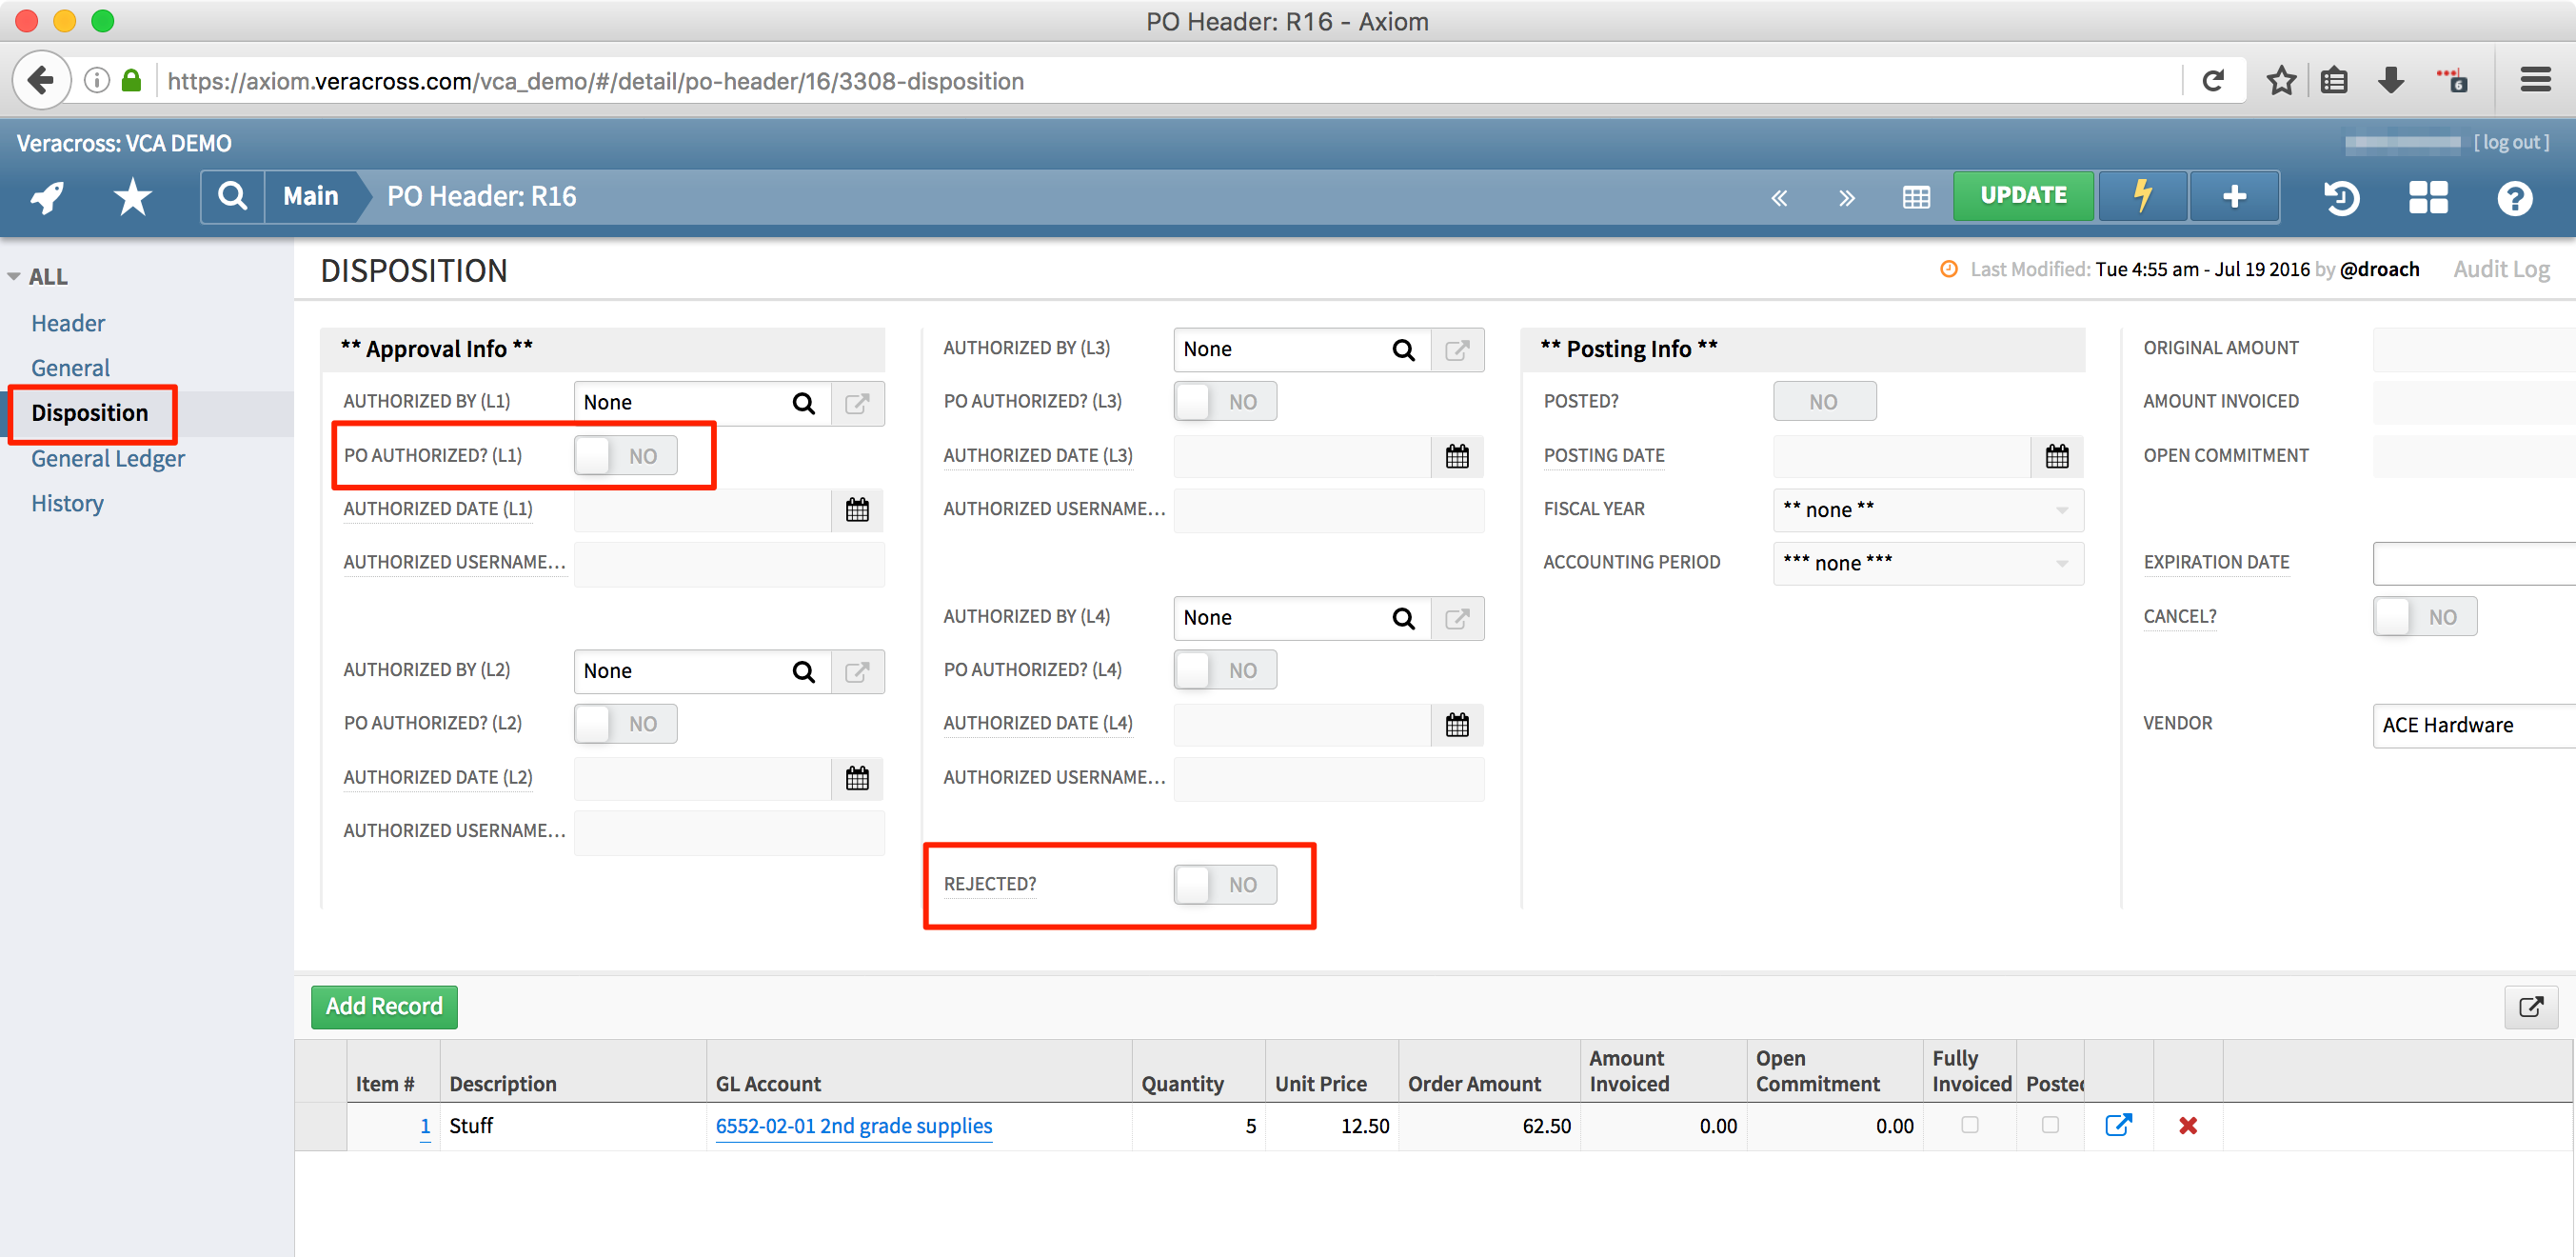Check the Fully Invoiced checkbox for Stuff
This screenshot has height=1257, width=2576.
tap(1969, 1125)
